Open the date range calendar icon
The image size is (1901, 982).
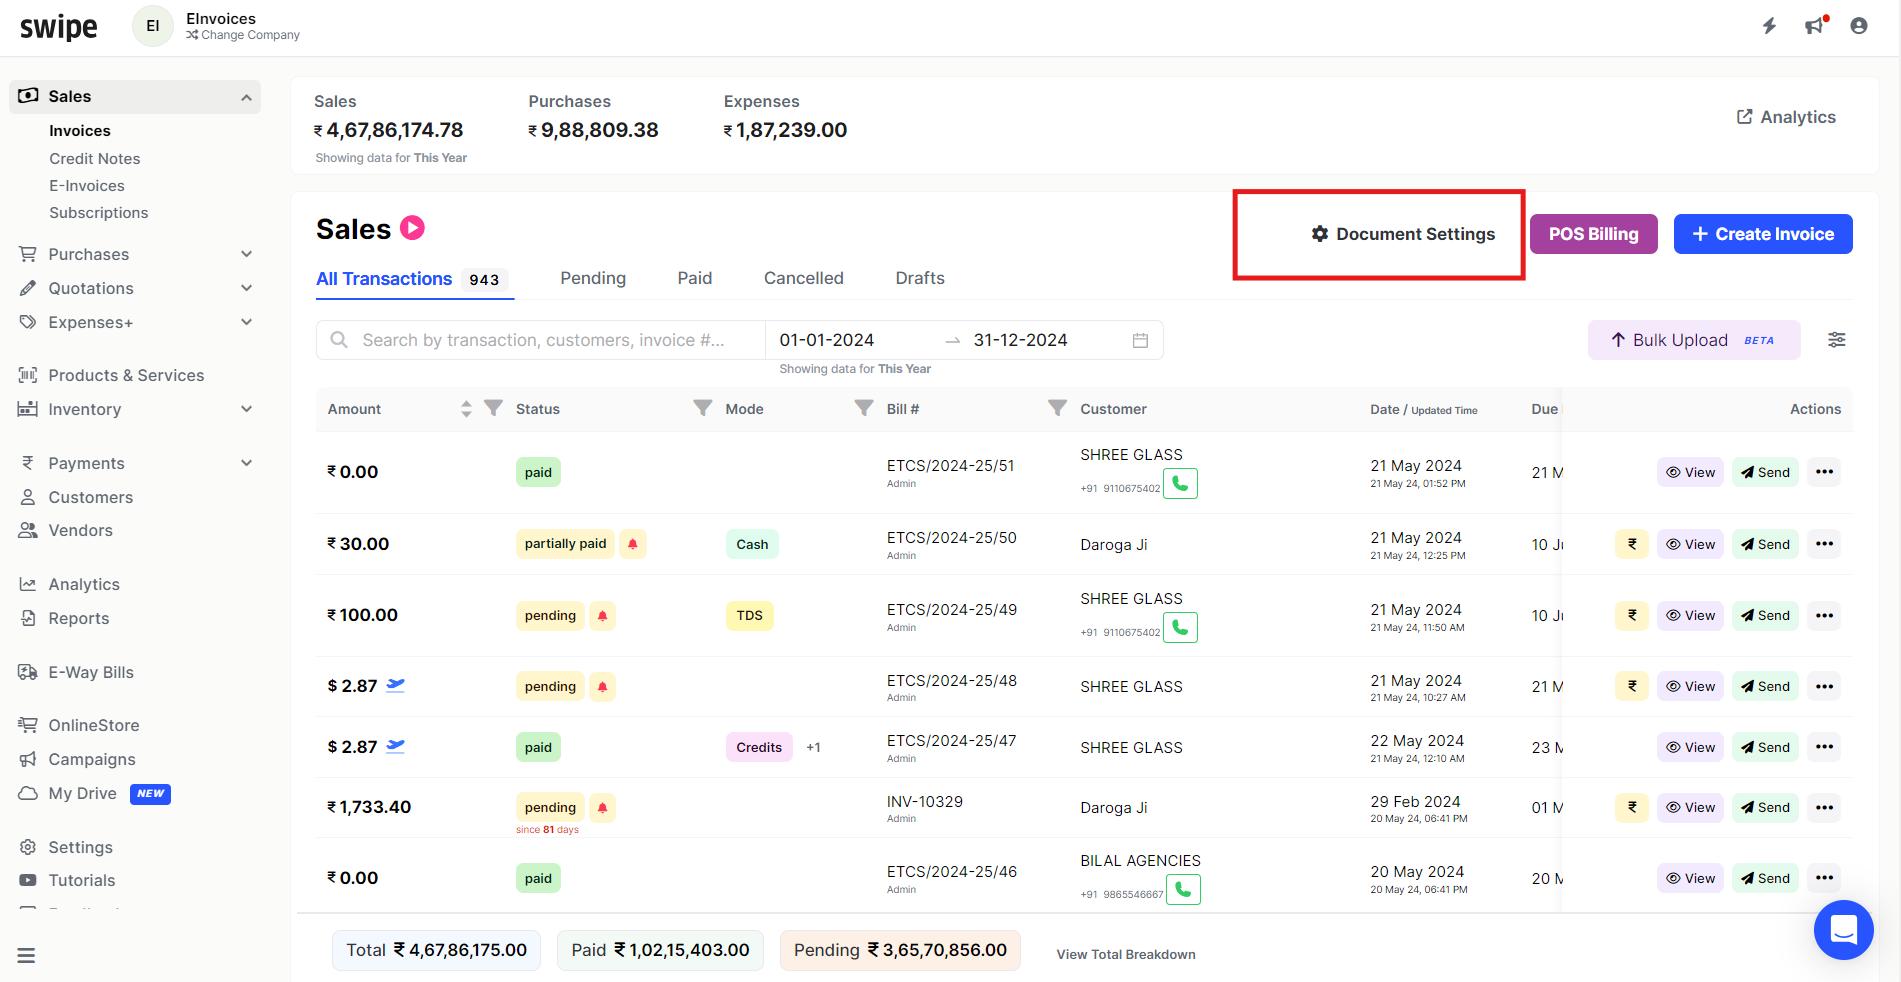coord(1140,340)
